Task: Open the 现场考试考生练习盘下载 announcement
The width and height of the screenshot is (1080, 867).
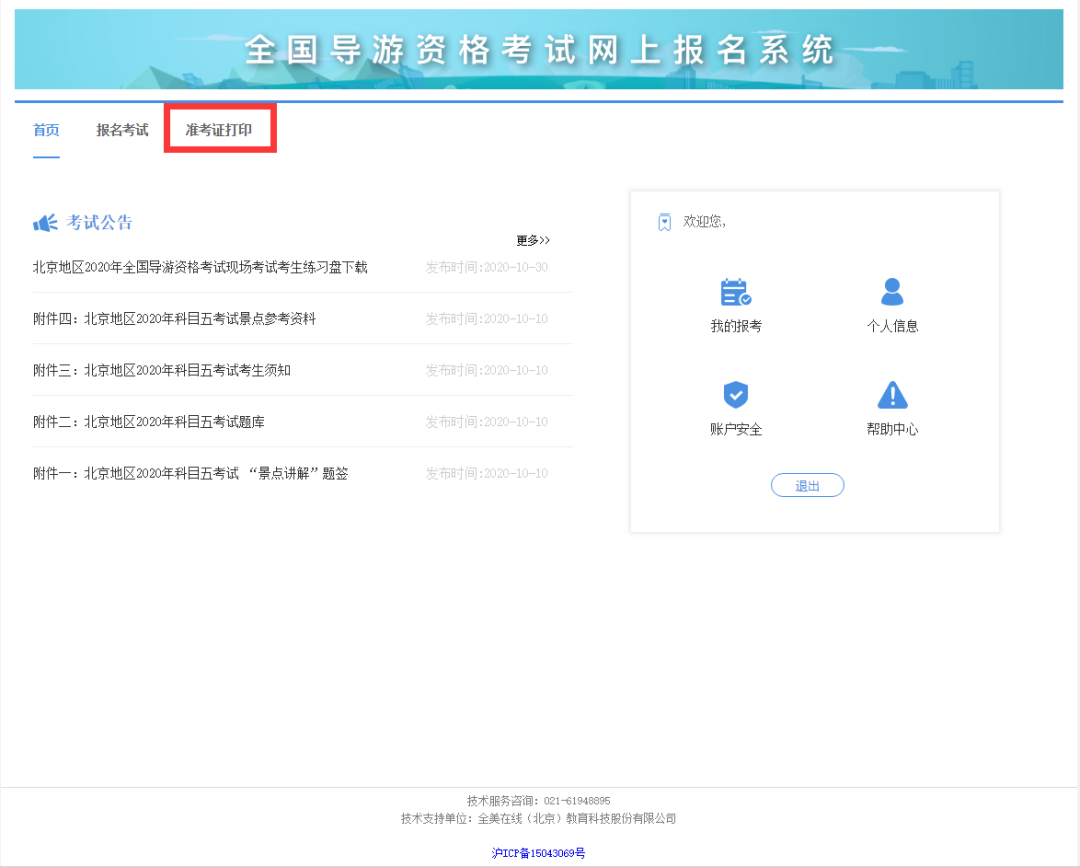Action: [200, 267]
